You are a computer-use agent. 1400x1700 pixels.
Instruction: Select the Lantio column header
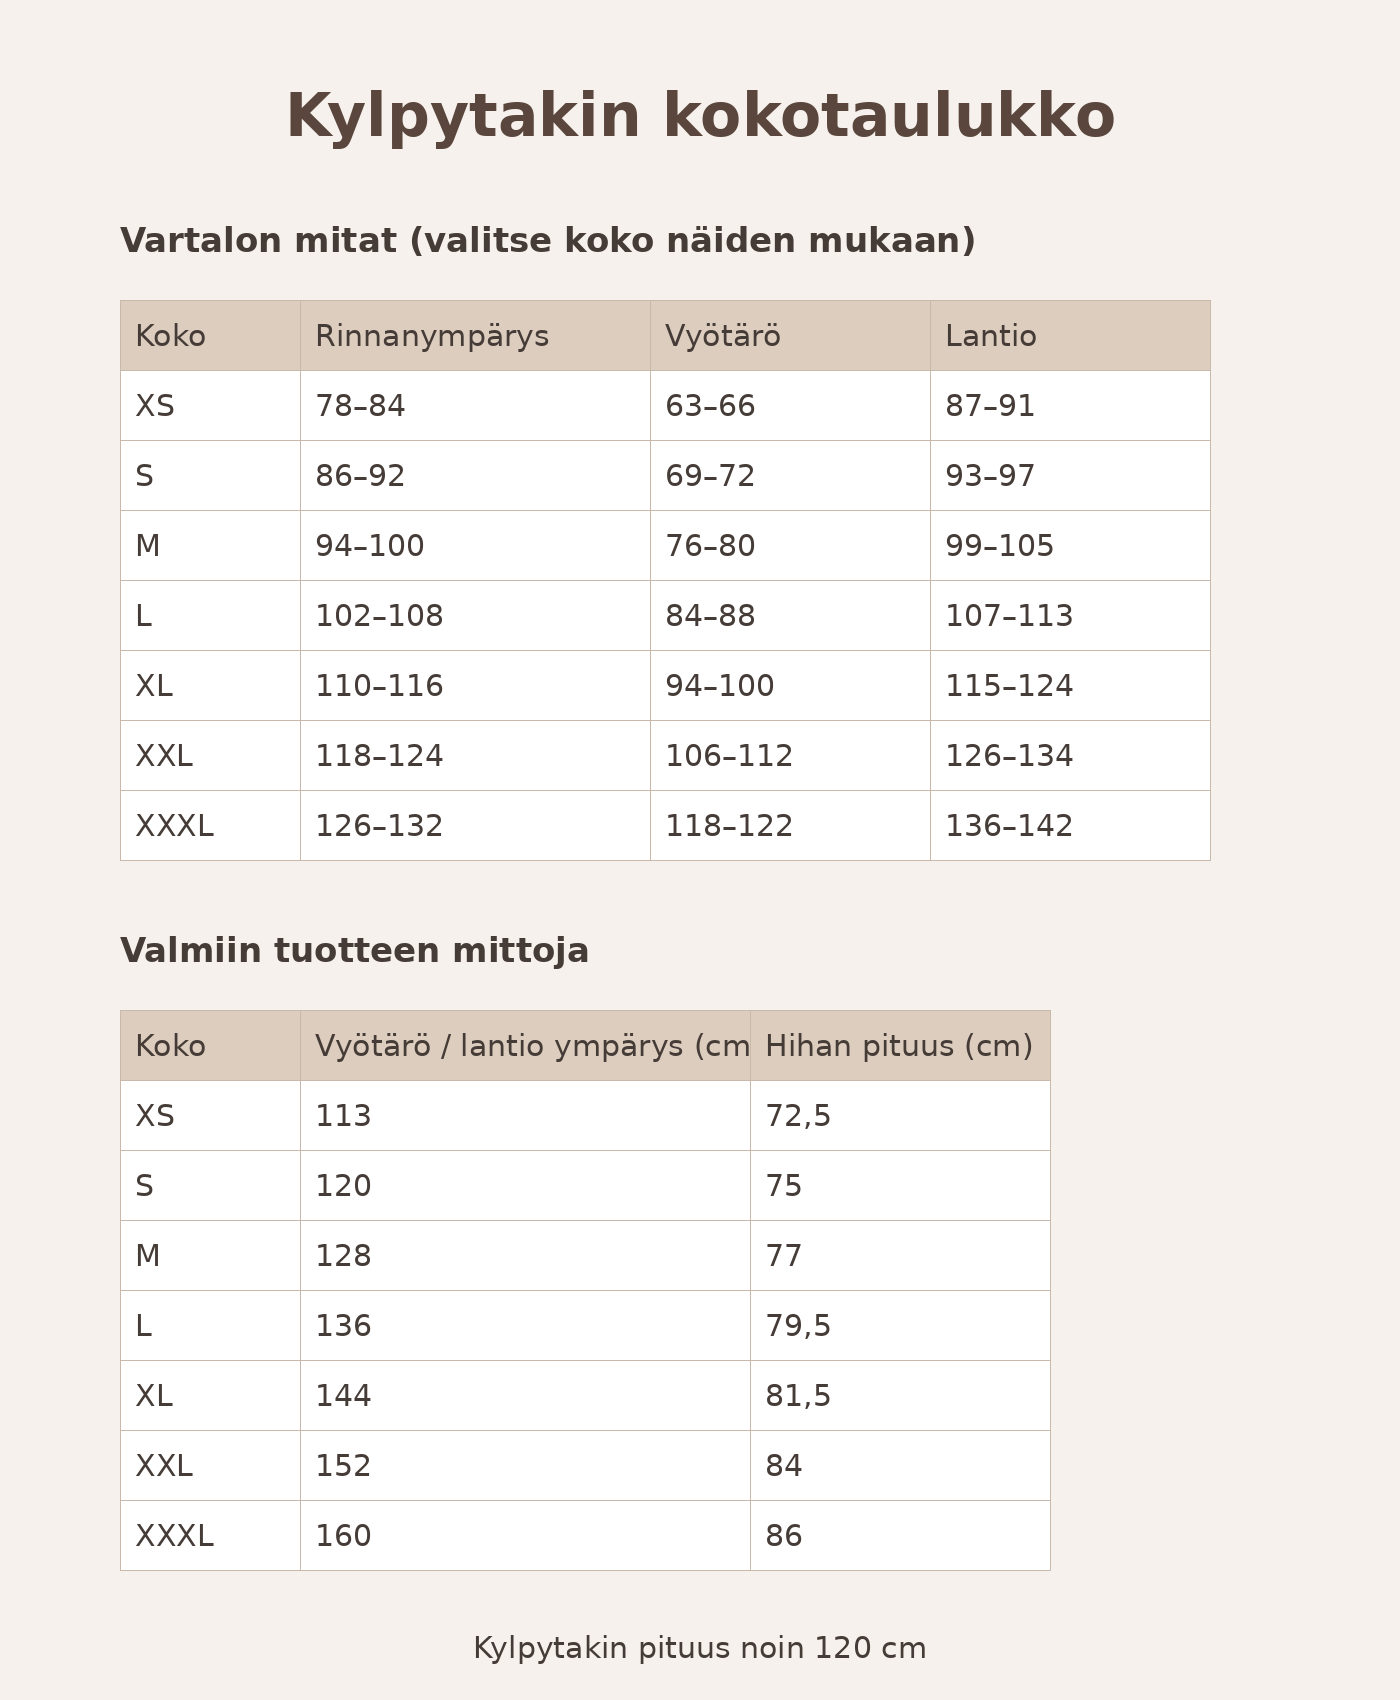(x=990, y=337)
